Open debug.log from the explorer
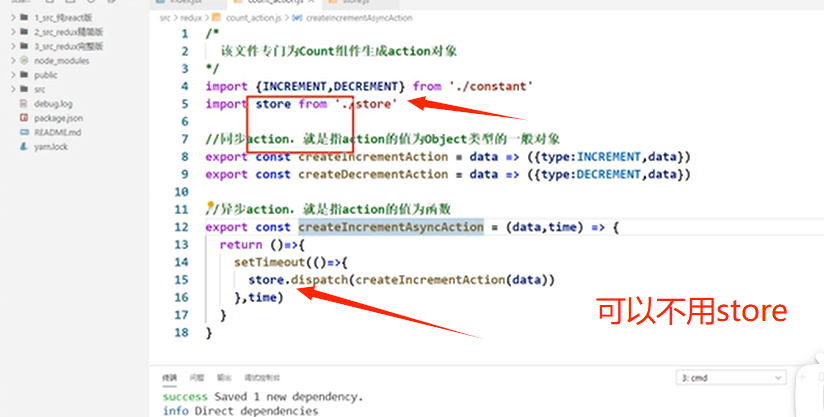The image size is (824, 417). (53, 104)
